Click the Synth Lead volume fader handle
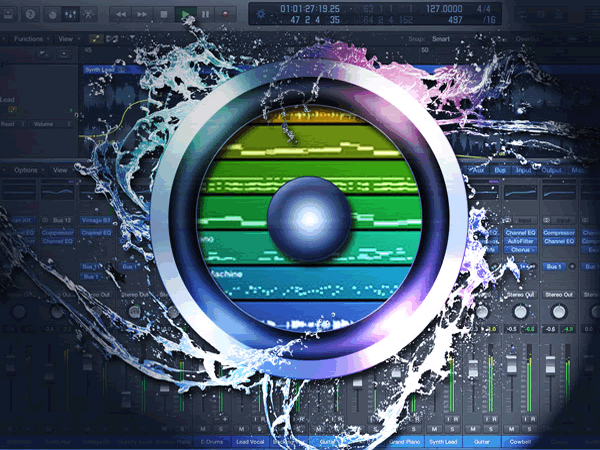Viewport: 600px width, 450px height. click(x=473, y=368)
